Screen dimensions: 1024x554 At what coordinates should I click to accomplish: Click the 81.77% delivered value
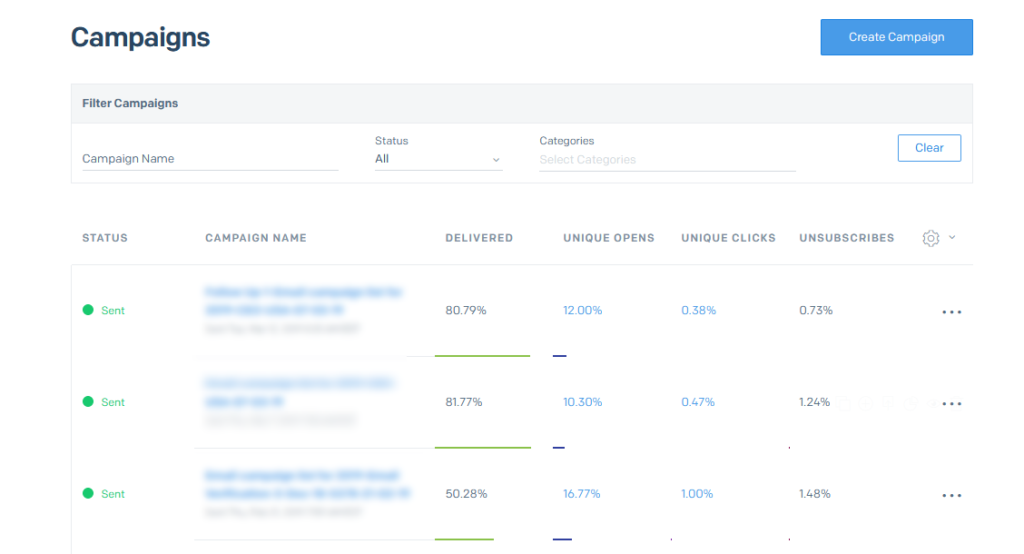pyautogui.click(x=464, y=402)
